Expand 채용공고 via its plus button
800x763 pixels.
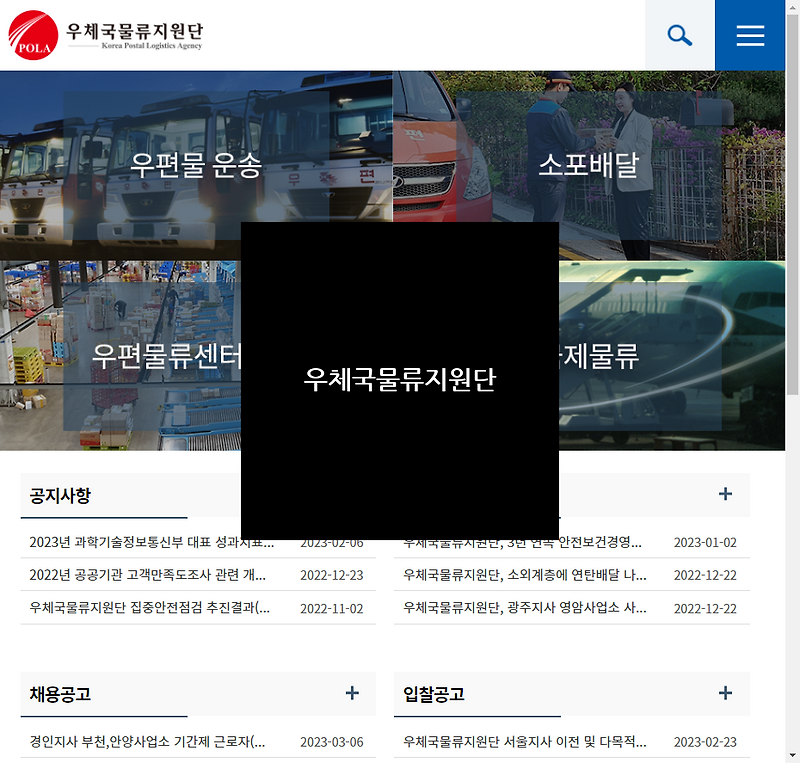pyautogui.click(x=352, y=691)
